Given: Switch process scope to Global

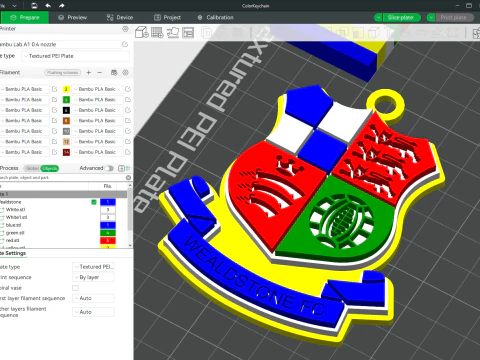Looking at the screenshot, I should 33,168.
